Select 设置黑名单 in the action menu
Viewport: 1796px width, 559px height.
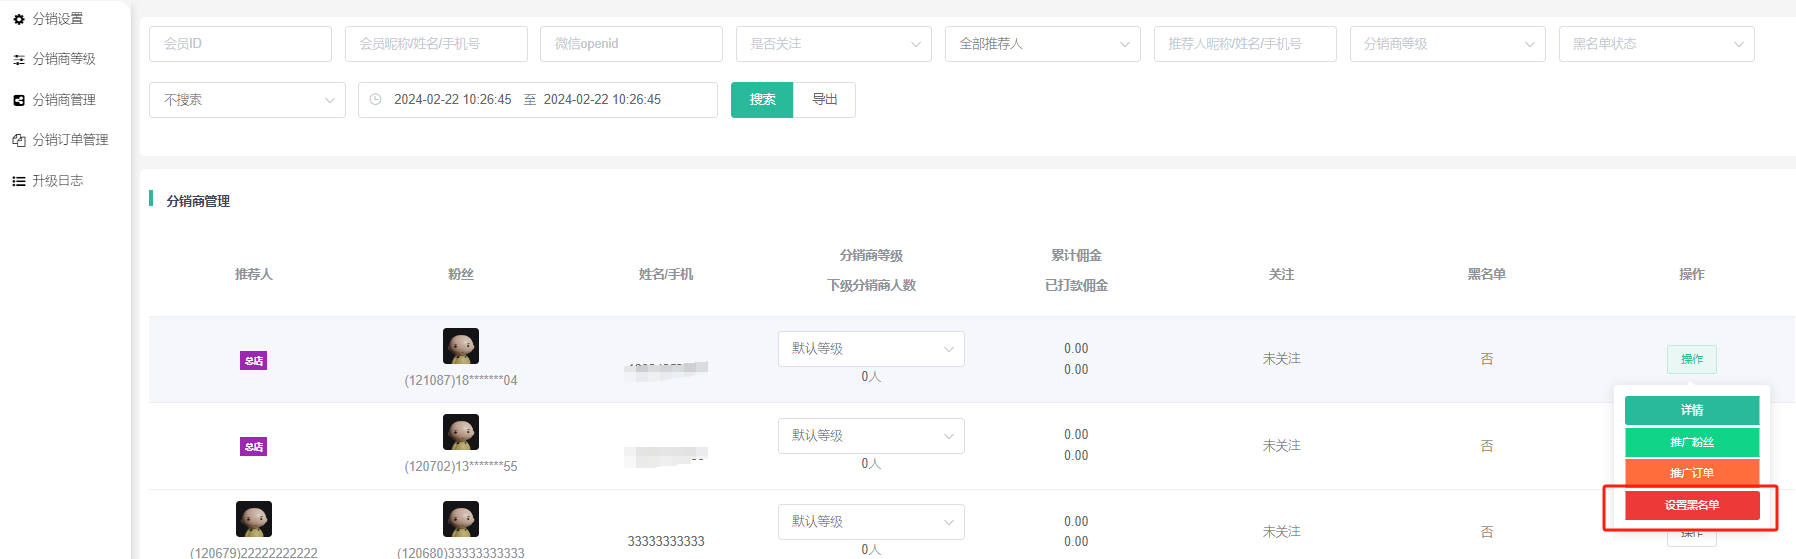[x=1691, y=505]
